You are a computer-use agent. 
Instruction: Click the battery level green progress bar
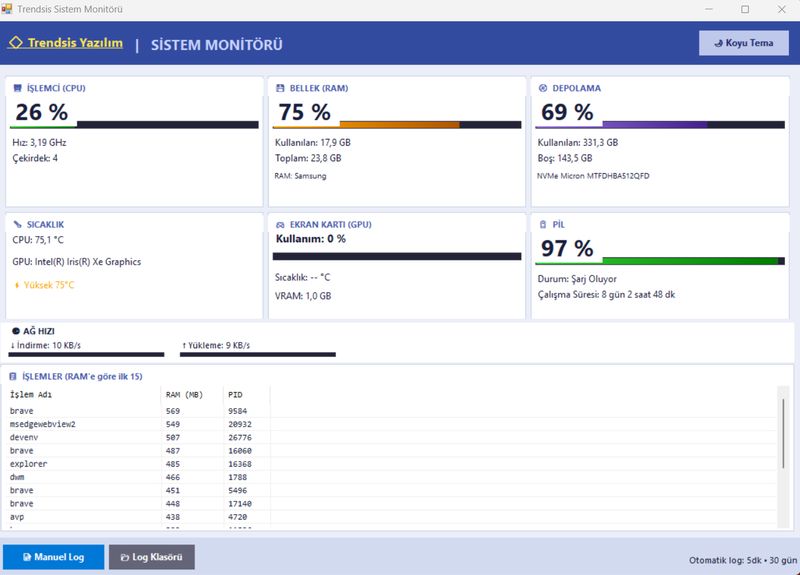(660, 261)
